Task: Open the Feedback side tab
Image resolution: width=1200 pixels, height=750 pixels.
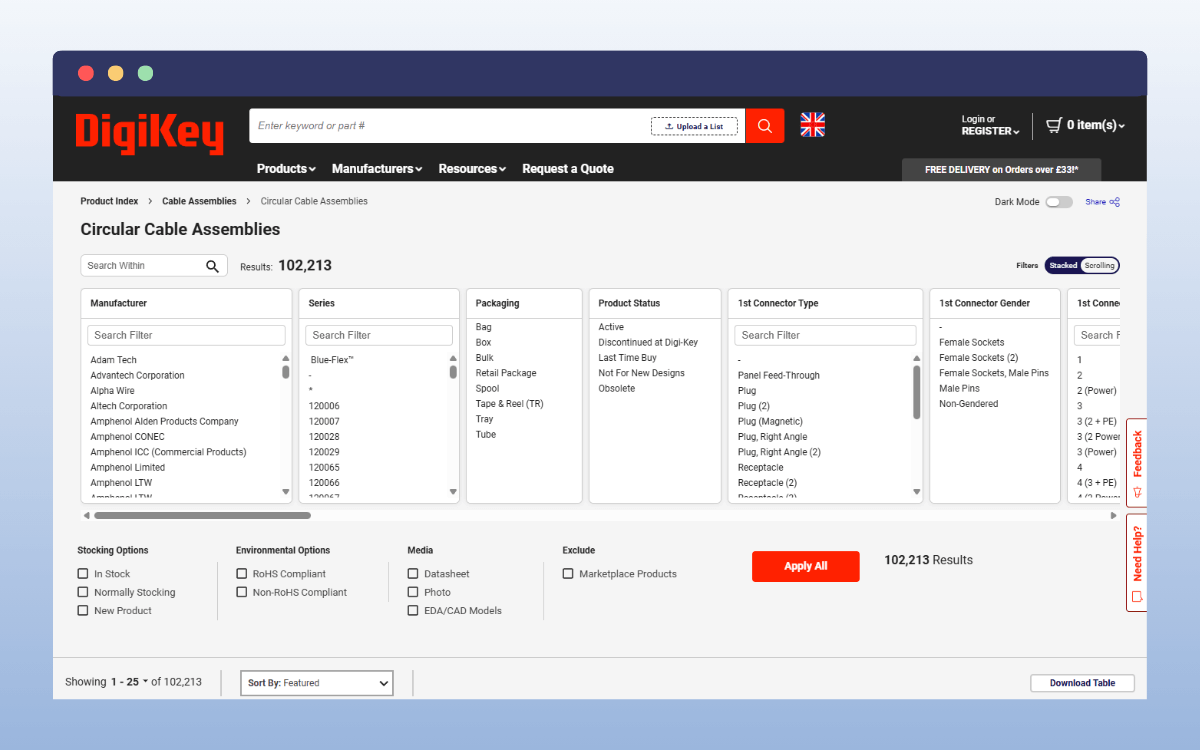Action: 1136,462
